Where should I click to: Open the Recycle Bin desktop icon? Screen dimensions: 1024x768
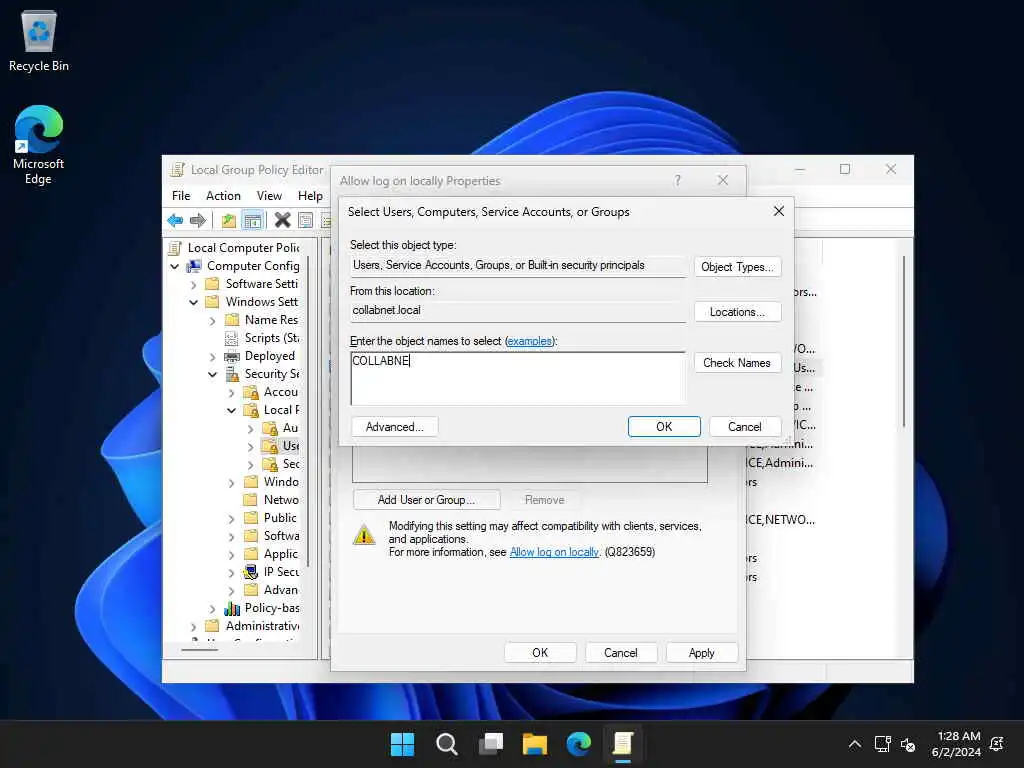click(39, 41)
